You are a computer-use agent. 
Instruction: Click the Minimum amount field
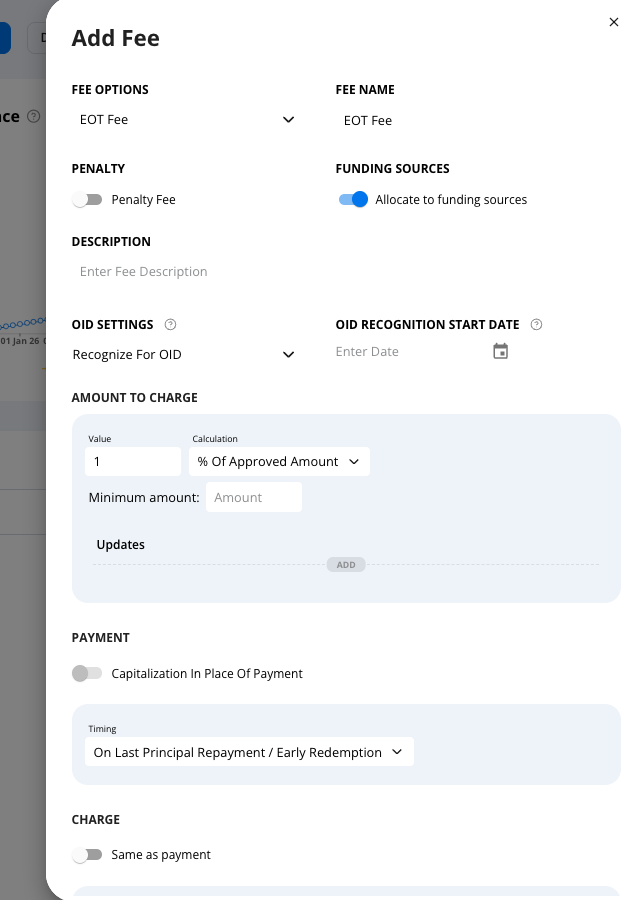point(253,496)
